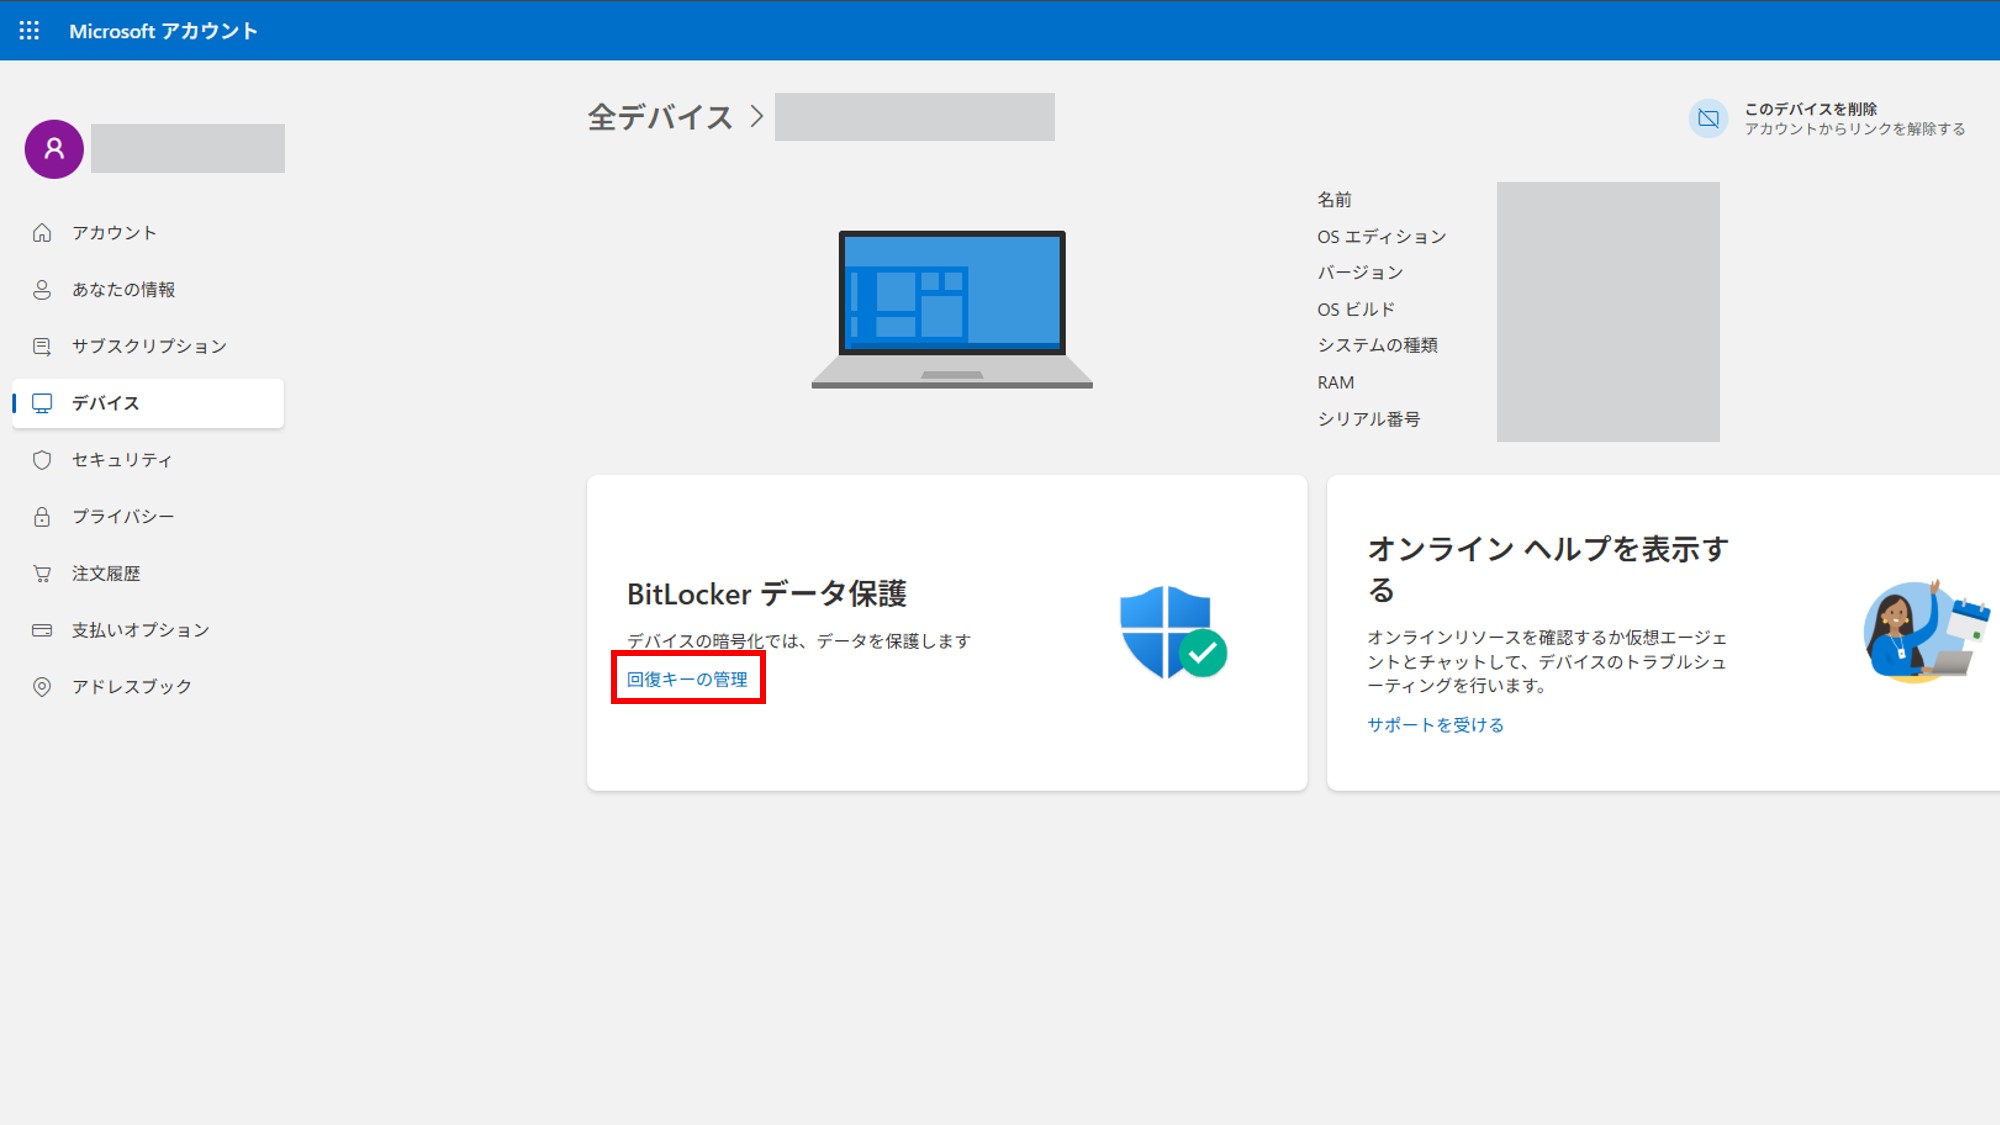Screen dimensions: 2000x1125
Task: Click 全デバイス breadcrumb link
Action: 660,117
